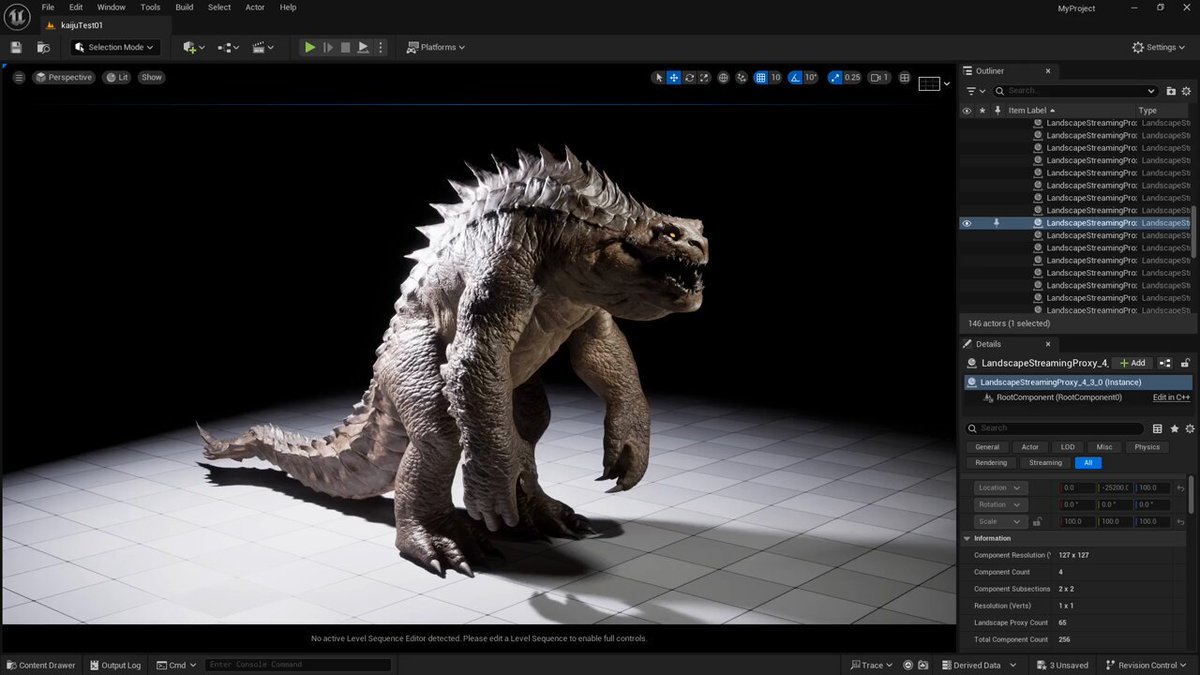This screenshot has width=1200, height=675.
Task: Close the Details panel tab
Action: coord(1046,344)
